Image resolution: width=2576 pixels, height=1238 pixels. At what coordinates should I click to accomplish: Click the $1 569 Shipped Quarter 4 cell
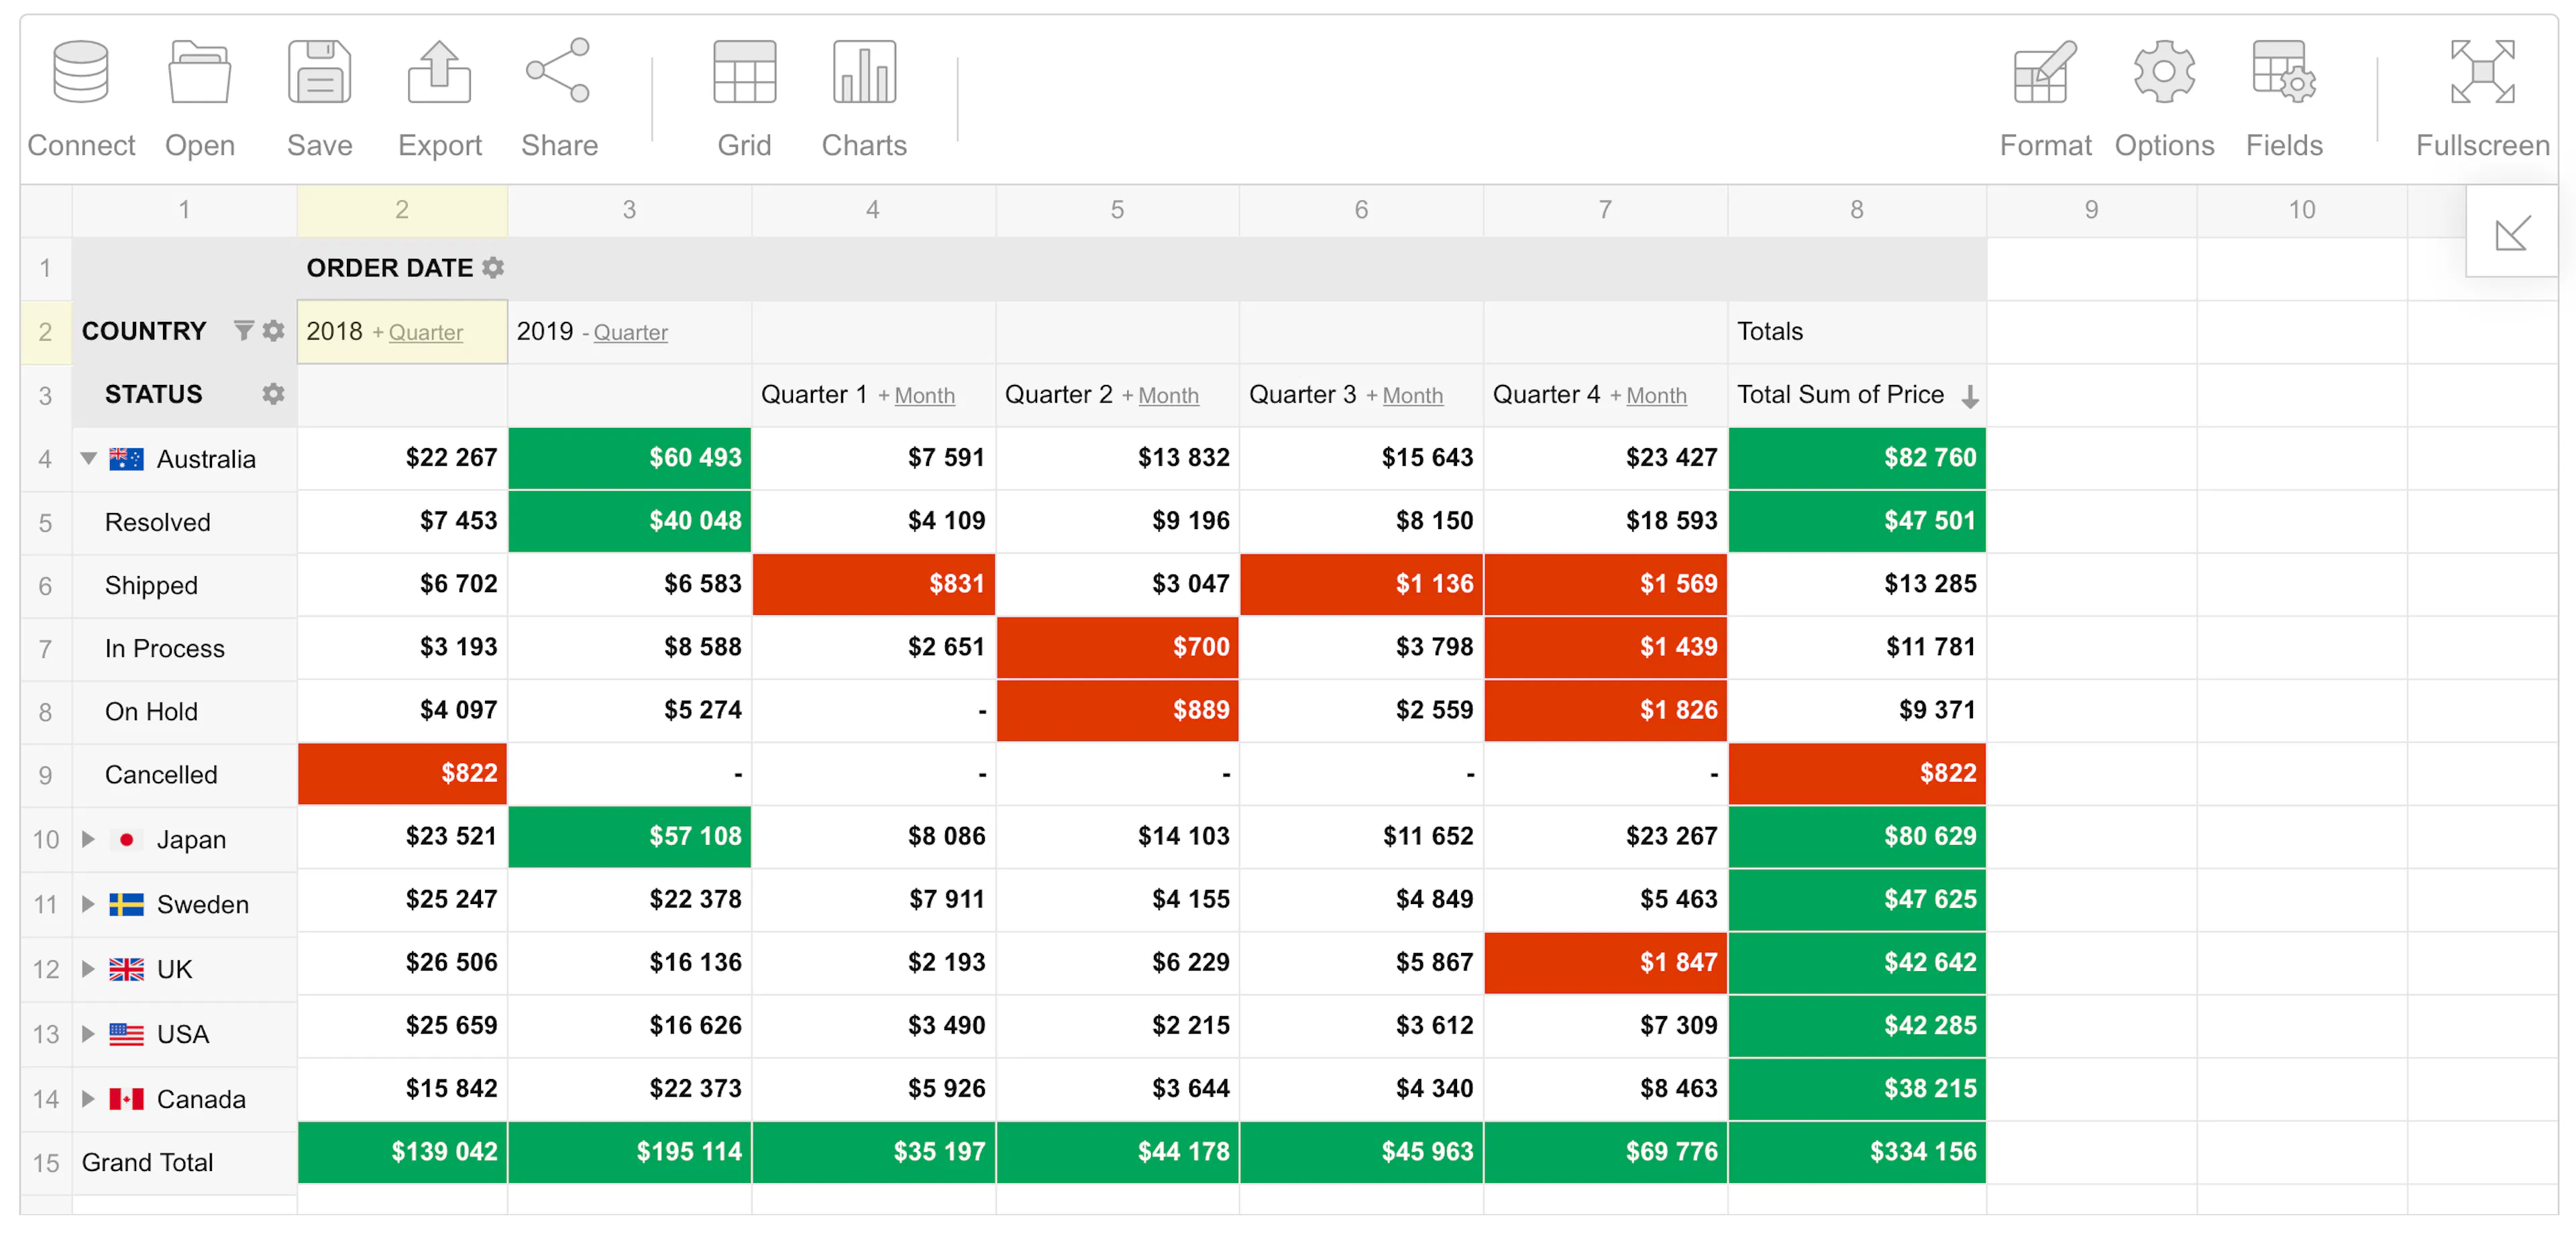(1606, 584)
